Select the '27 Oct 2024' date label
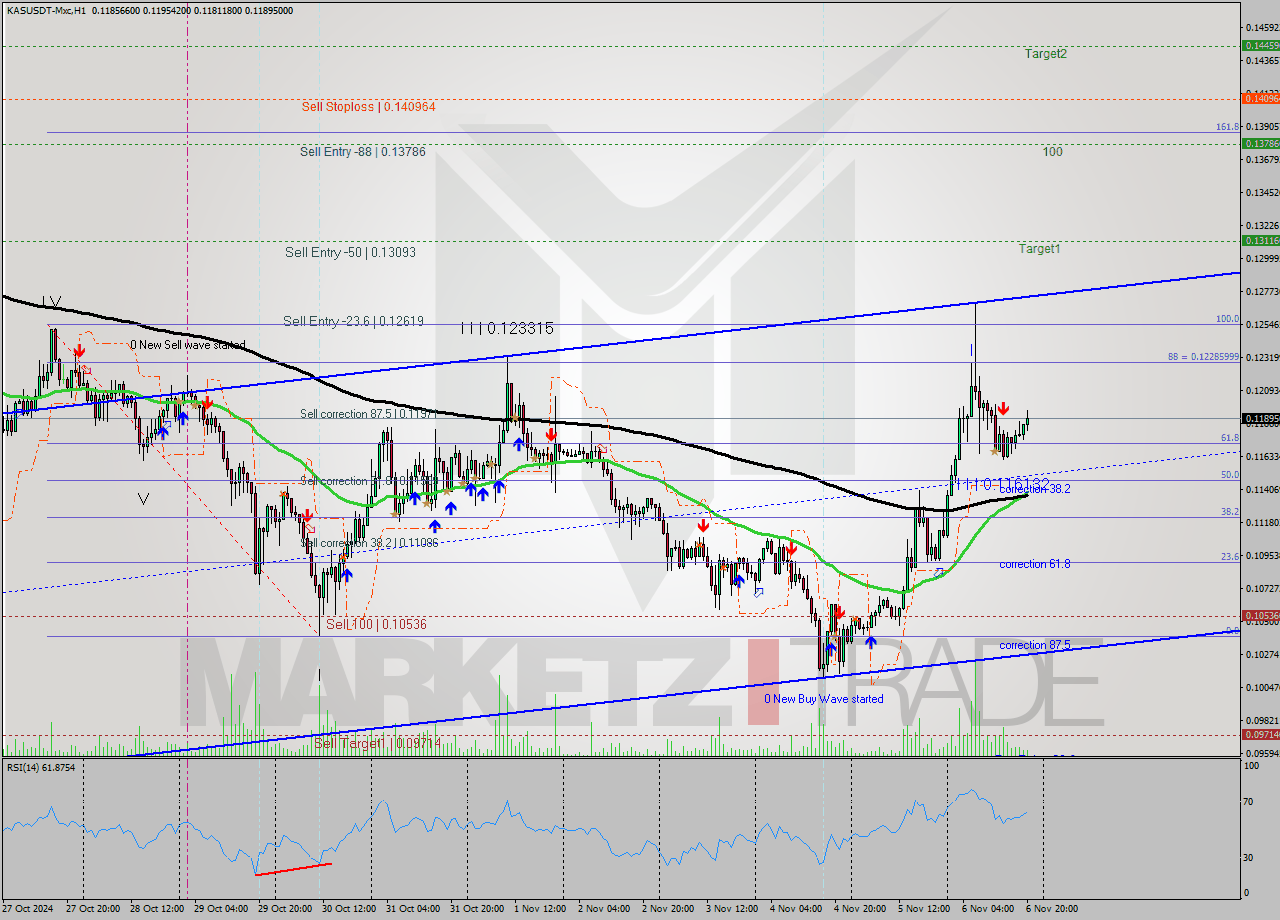This screenshot has height=920, width=1280. tap(27, 909)
